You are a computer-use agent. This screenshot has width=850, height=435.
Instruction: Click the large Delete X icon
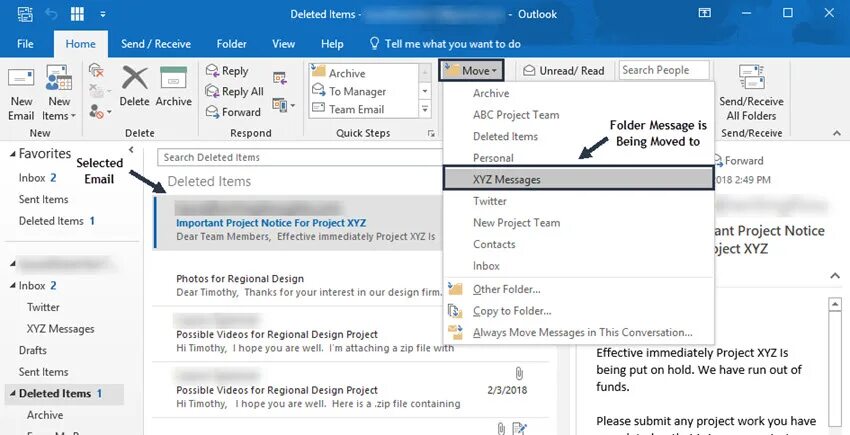tap(134, 78)
